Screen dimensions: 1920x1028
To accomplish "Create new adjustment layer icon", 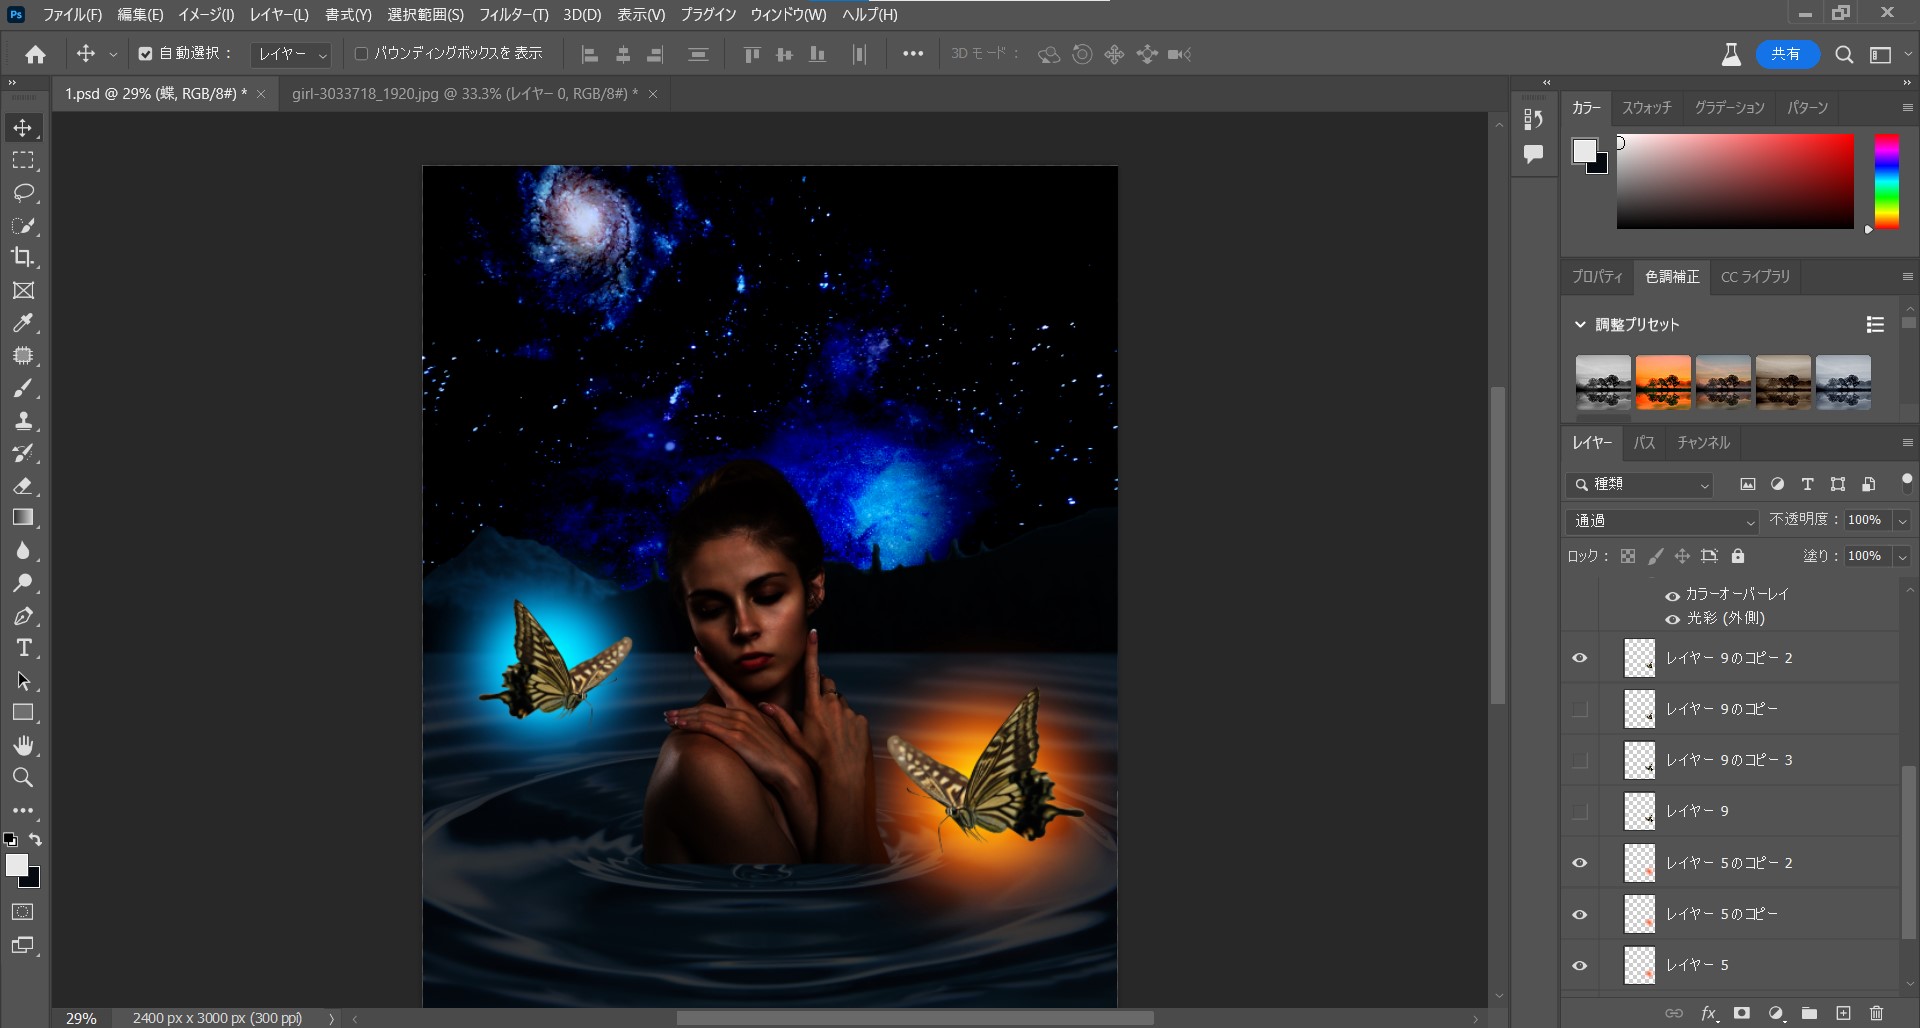I will [x=1776, y=1013].
